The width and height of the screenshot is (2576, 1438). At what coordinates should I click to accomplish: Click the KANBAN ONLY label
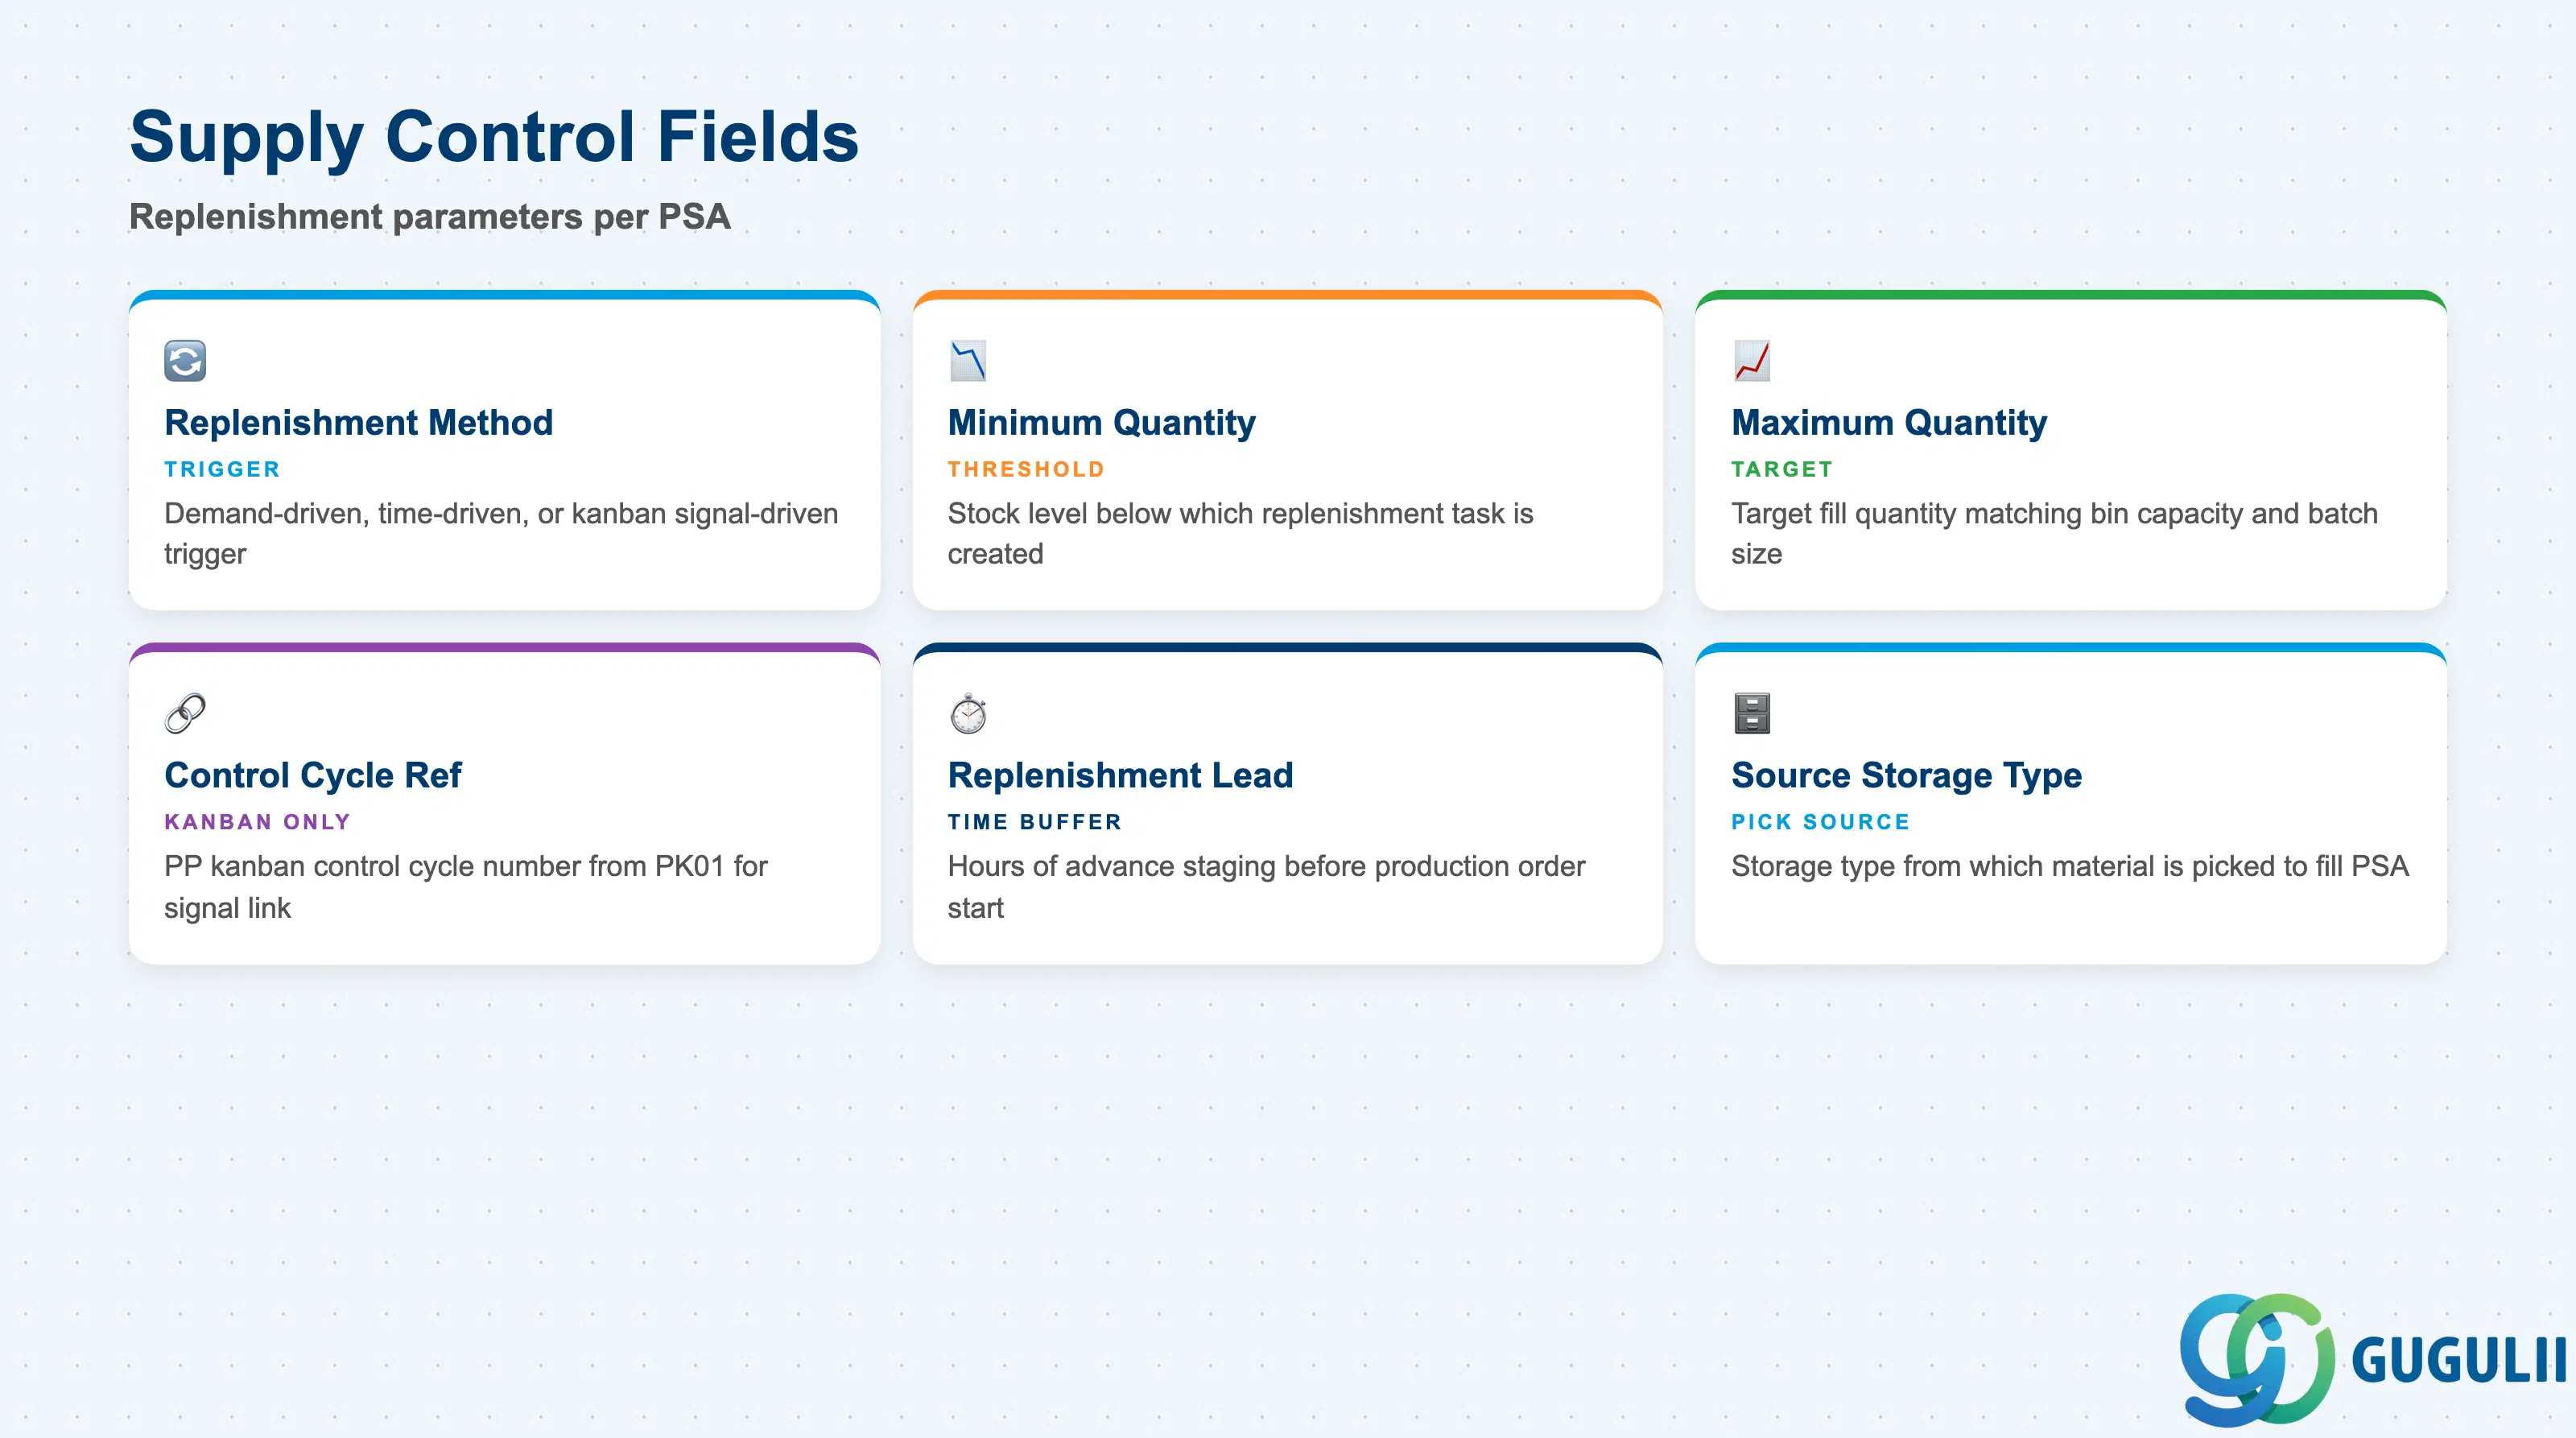point(257,822)
